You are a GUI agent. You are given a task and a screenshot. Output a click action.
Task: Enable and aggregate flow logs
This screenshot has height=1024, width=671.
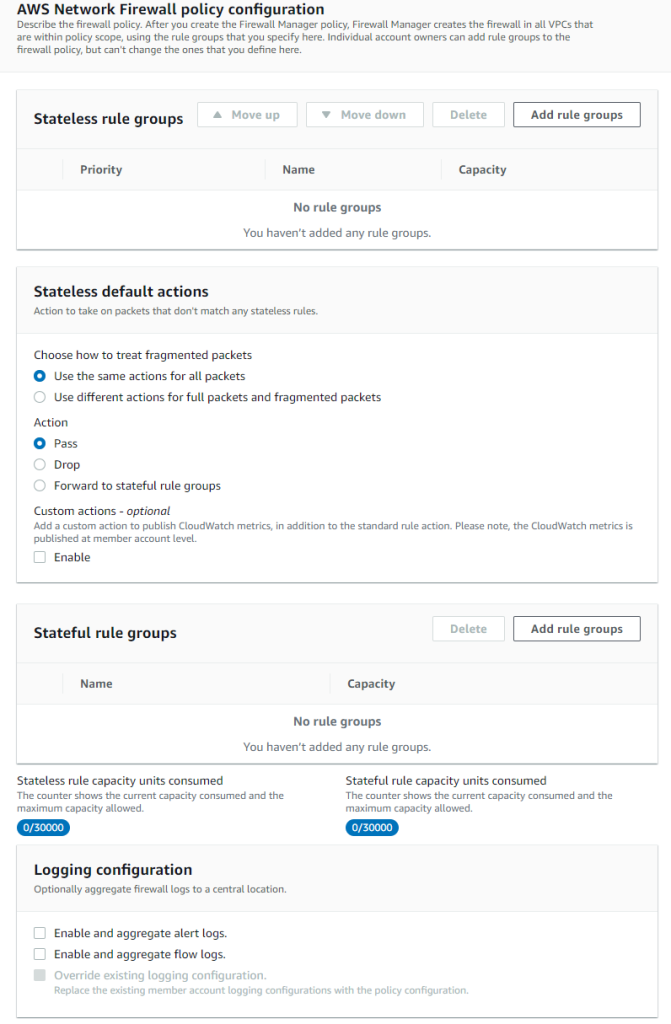point(39,953)
